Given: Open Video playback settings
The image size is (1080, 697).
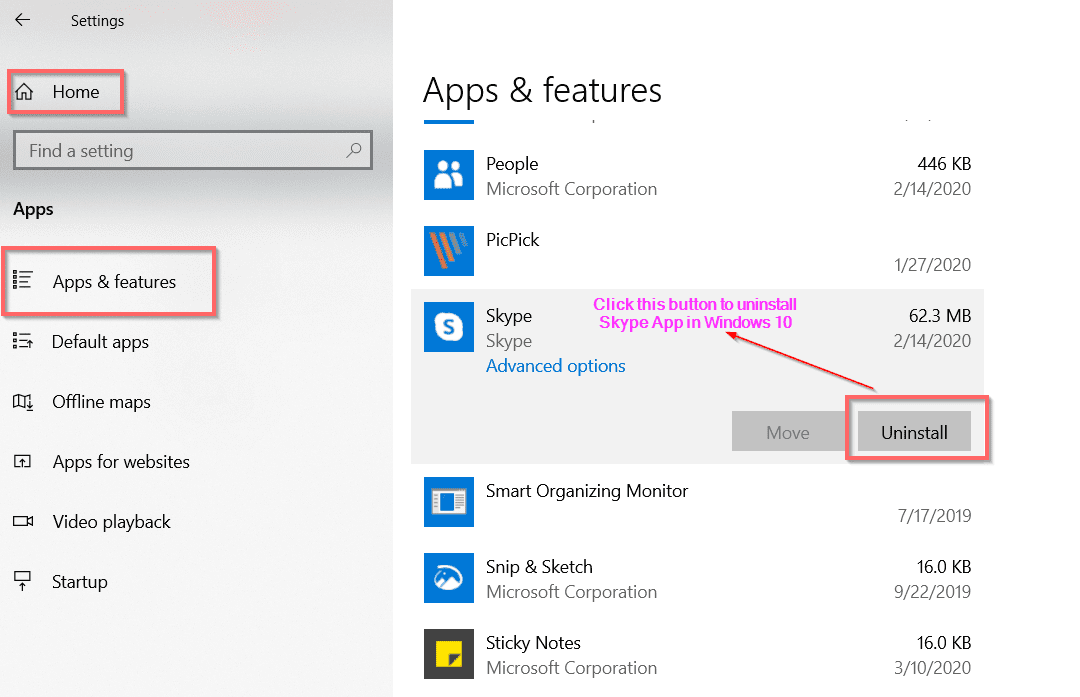Looking at the screenshot, I should [111, 522].
